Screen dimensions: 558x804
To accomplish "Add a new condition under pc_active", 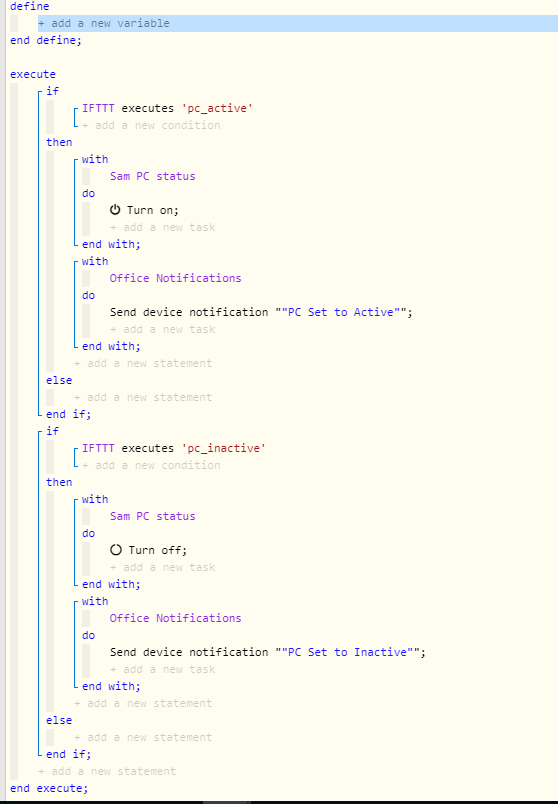I will coord(151,125).
